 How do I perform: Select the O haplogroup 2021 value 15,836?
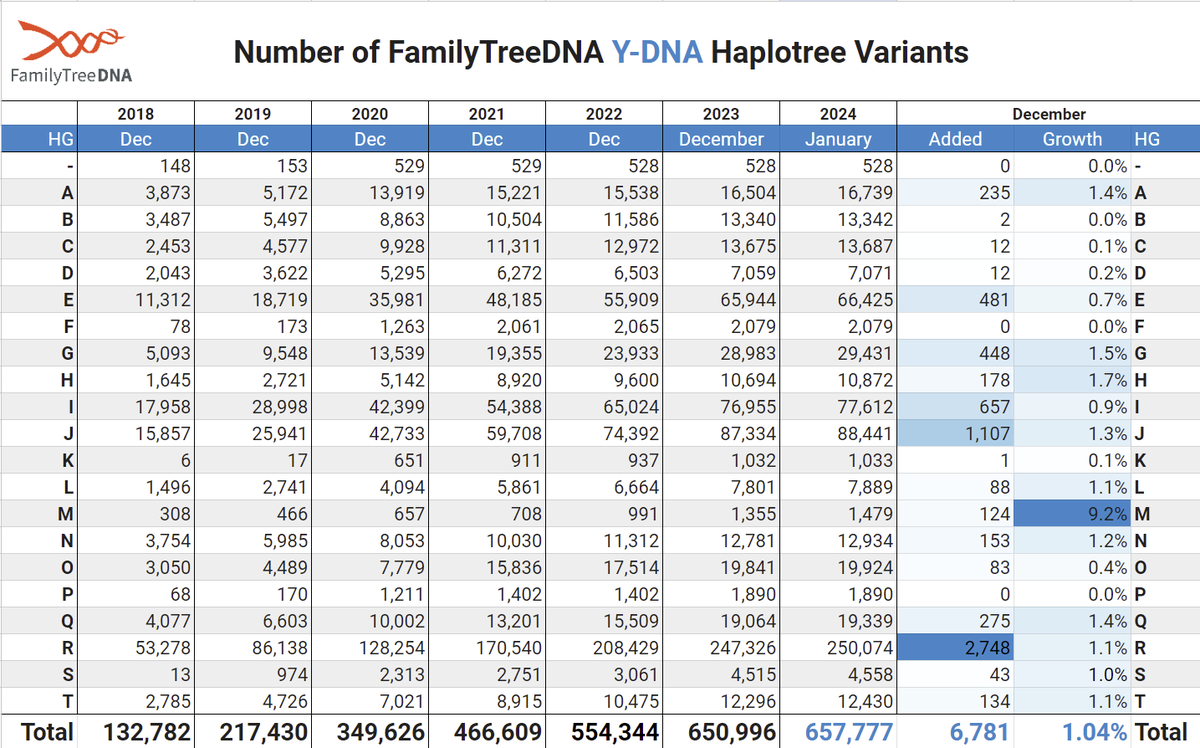pyautogui.click(x=487, y=567)
